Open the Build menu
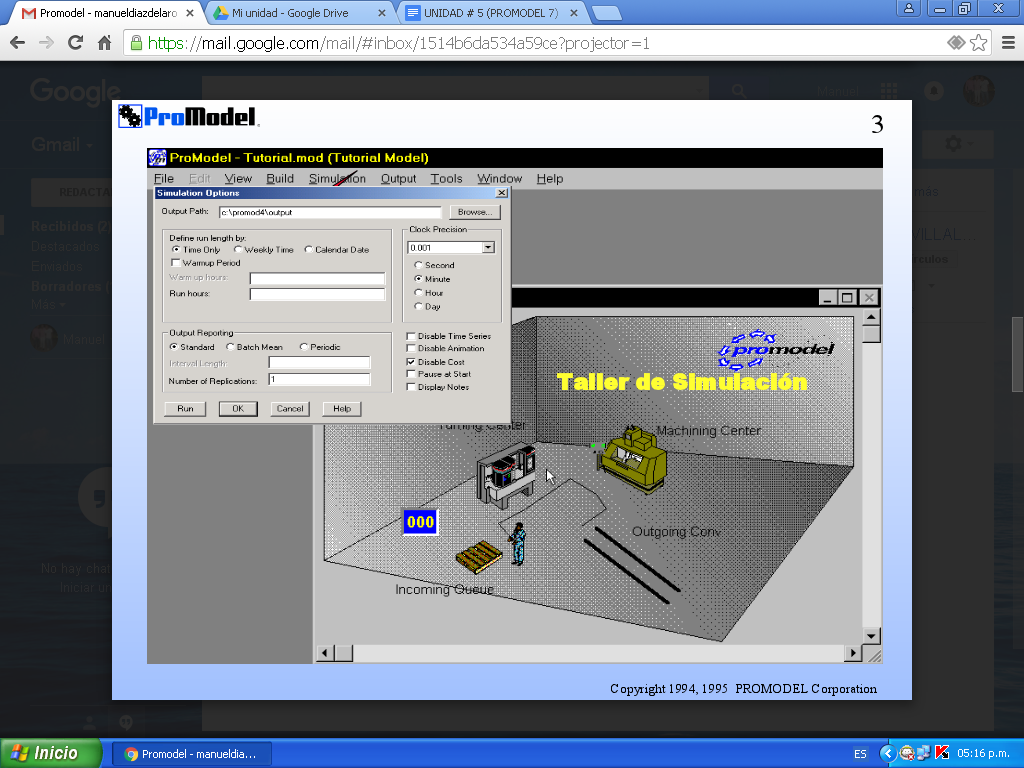 click(280, 178)
